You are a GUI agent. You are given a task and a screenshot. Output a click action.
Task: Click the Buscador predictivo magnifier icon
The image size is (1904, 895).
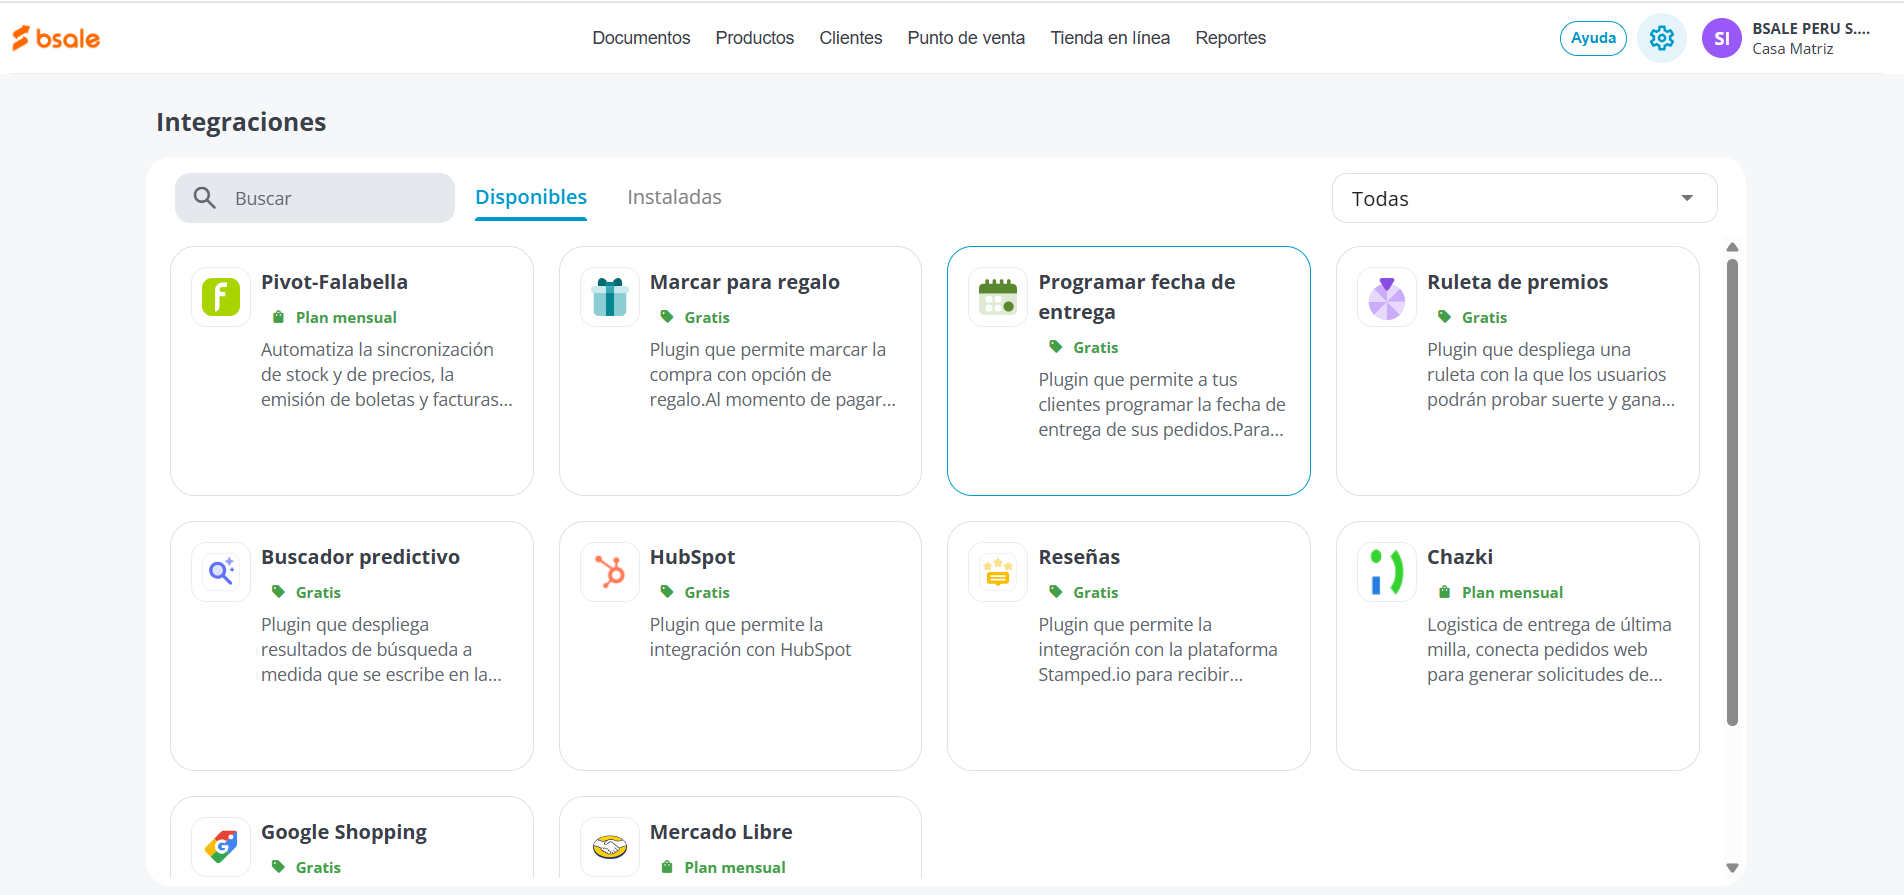[x=221, y=572]
